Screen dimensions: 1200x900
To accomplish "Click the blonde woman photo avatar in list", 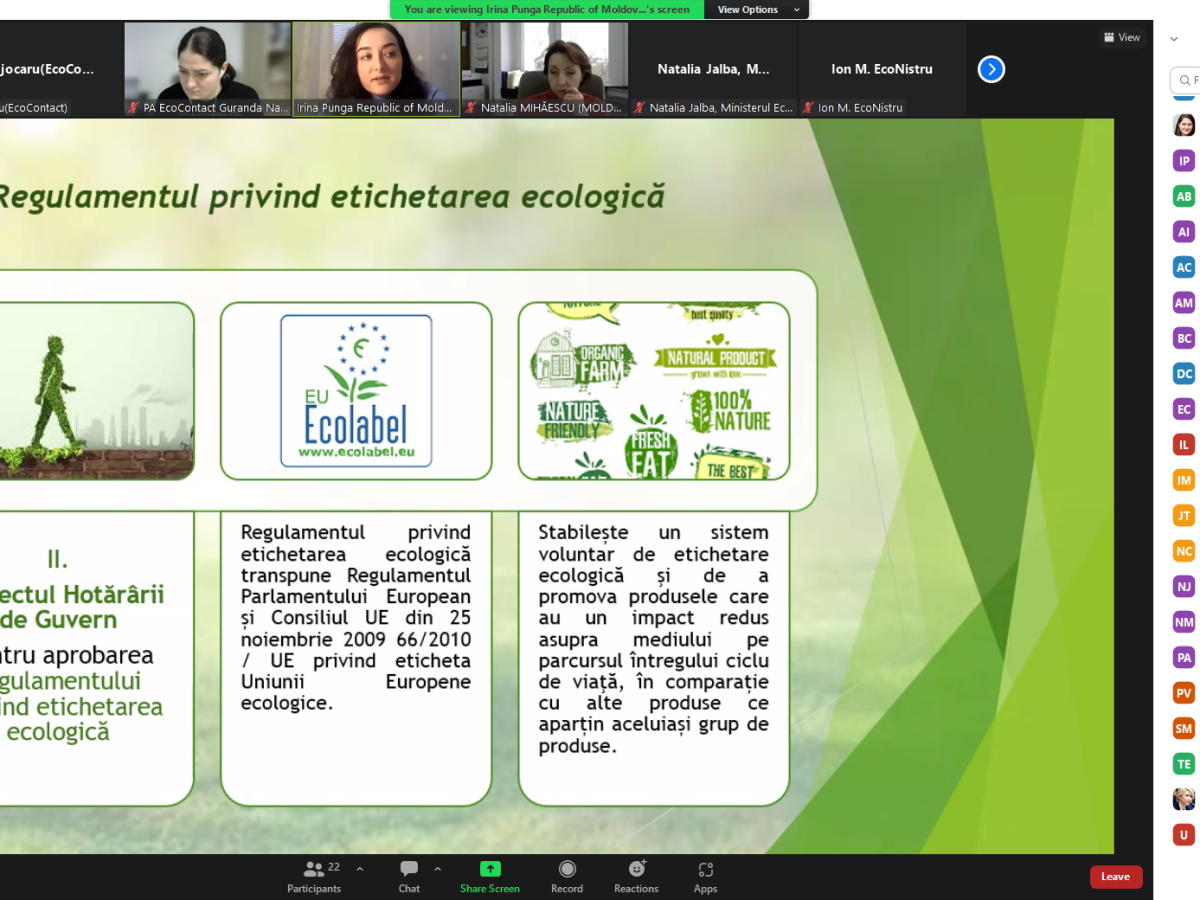I will pos(1184,799).
